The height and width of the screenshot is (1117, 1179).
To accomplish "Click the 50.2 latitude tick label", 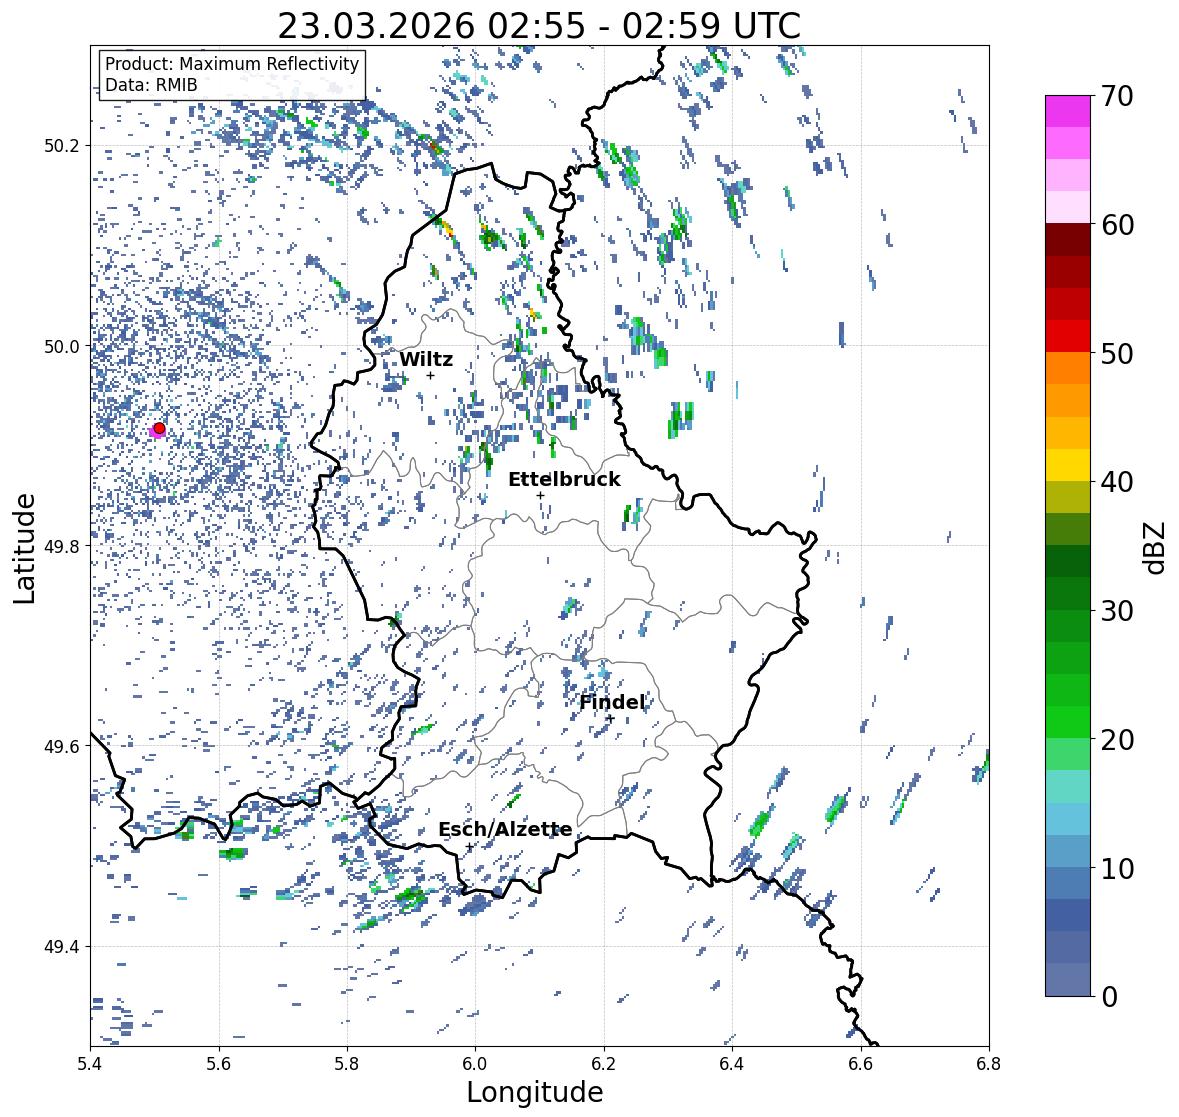I will click(x=62, y=146).
